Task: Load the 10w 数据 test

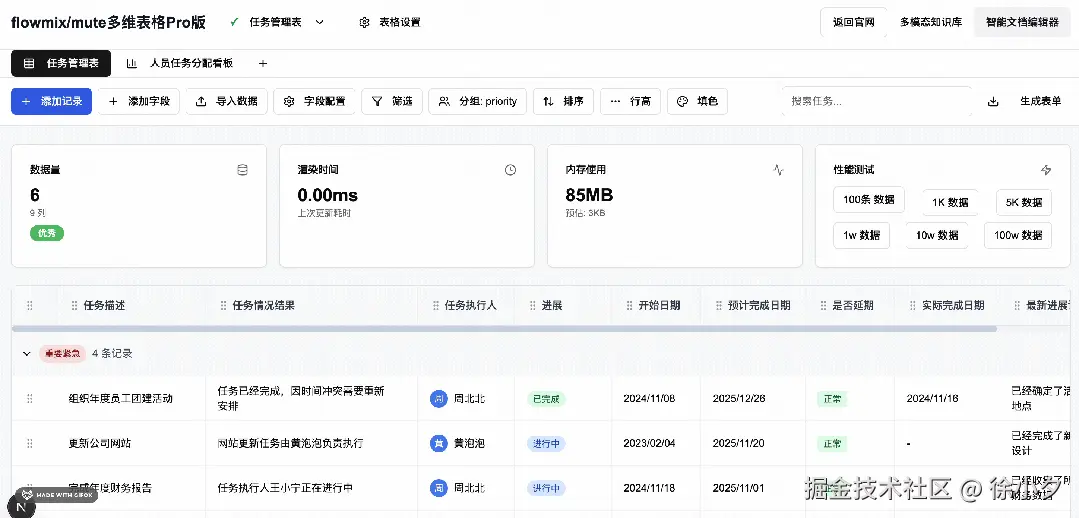Action: click(937, 235)
